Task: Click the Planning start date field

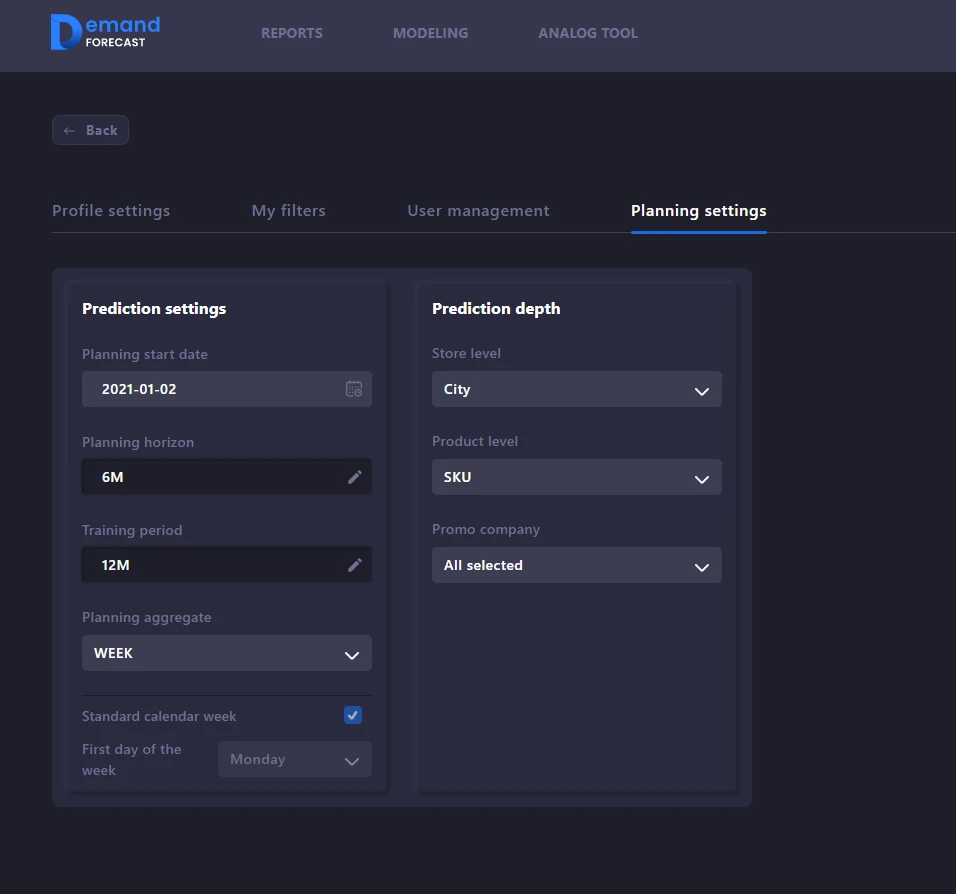Action: [210, 389]
